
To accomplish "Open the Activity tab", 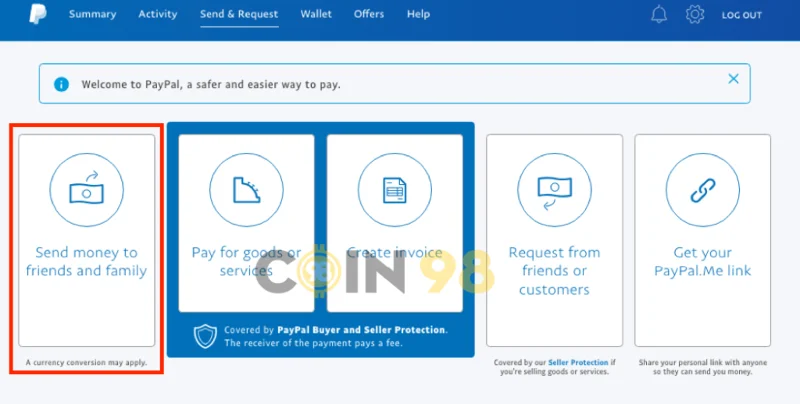I will coord(158,14).
